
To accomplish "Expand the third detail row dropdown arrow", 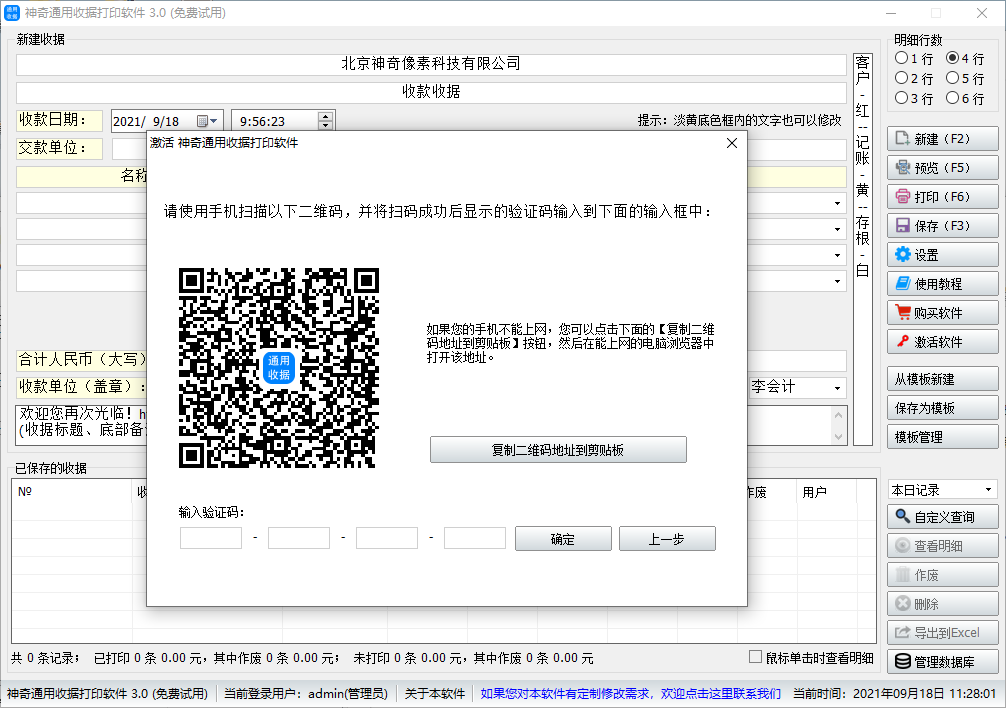I will click(837, 255).
